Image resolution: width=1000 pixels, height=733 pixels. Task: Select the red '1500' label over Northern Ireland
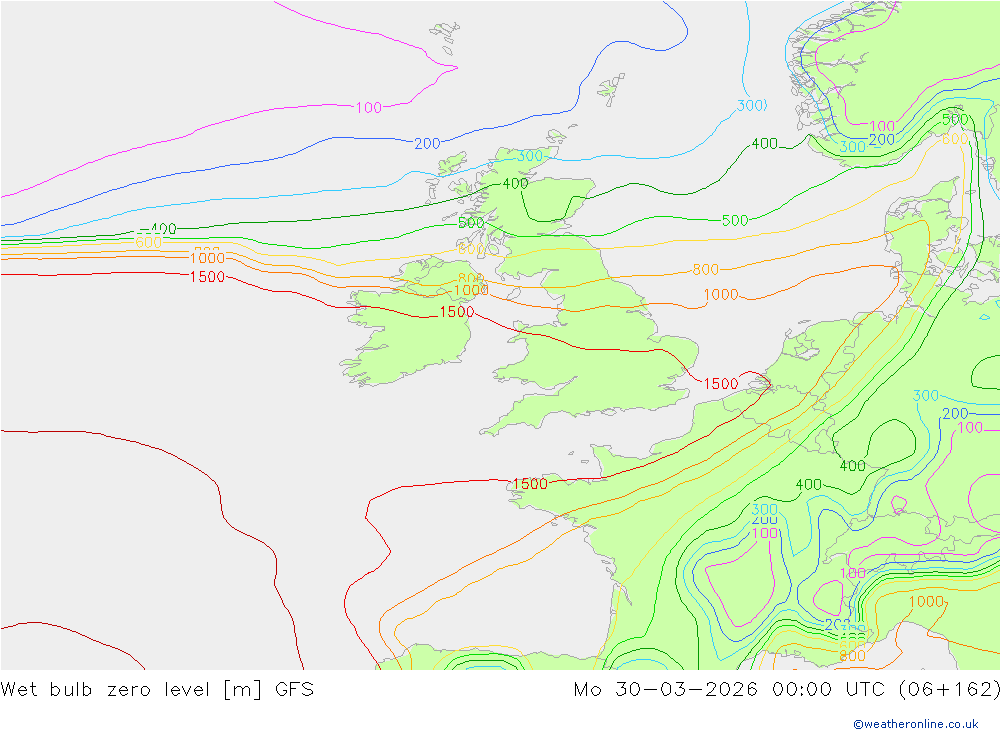[x=457, y=312]
